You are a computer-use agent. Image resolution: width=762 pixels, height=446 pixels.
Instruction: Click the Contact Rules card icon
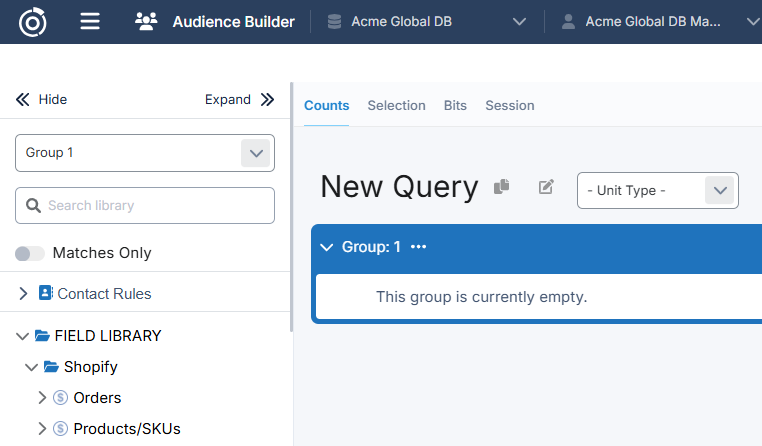pos(45,294)
